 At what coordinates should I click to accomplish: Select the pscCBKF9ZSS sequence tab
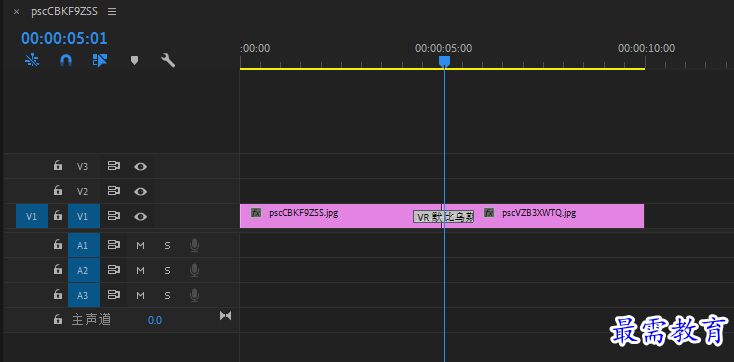65,12
